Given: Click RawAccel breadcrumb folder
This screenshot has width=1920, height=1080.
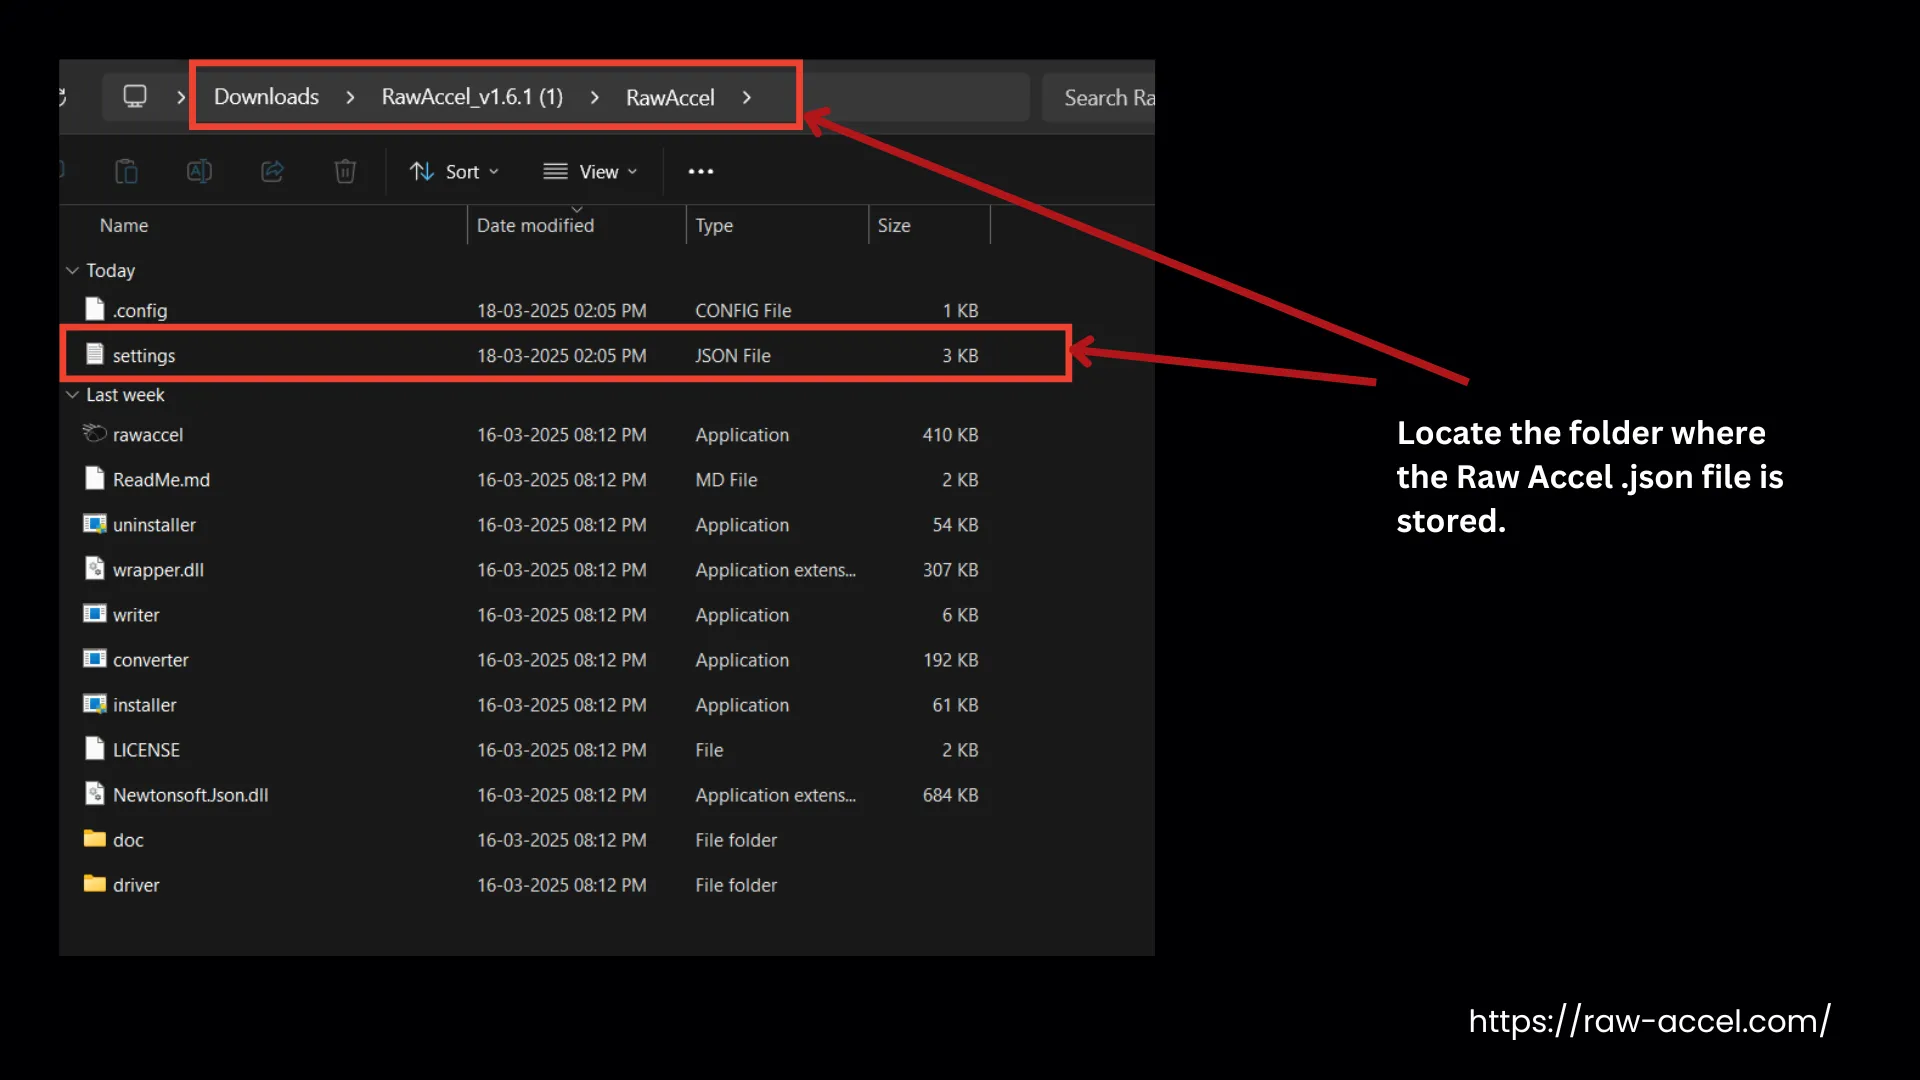Looking at the screenshot, I should (x=670, y=97).
